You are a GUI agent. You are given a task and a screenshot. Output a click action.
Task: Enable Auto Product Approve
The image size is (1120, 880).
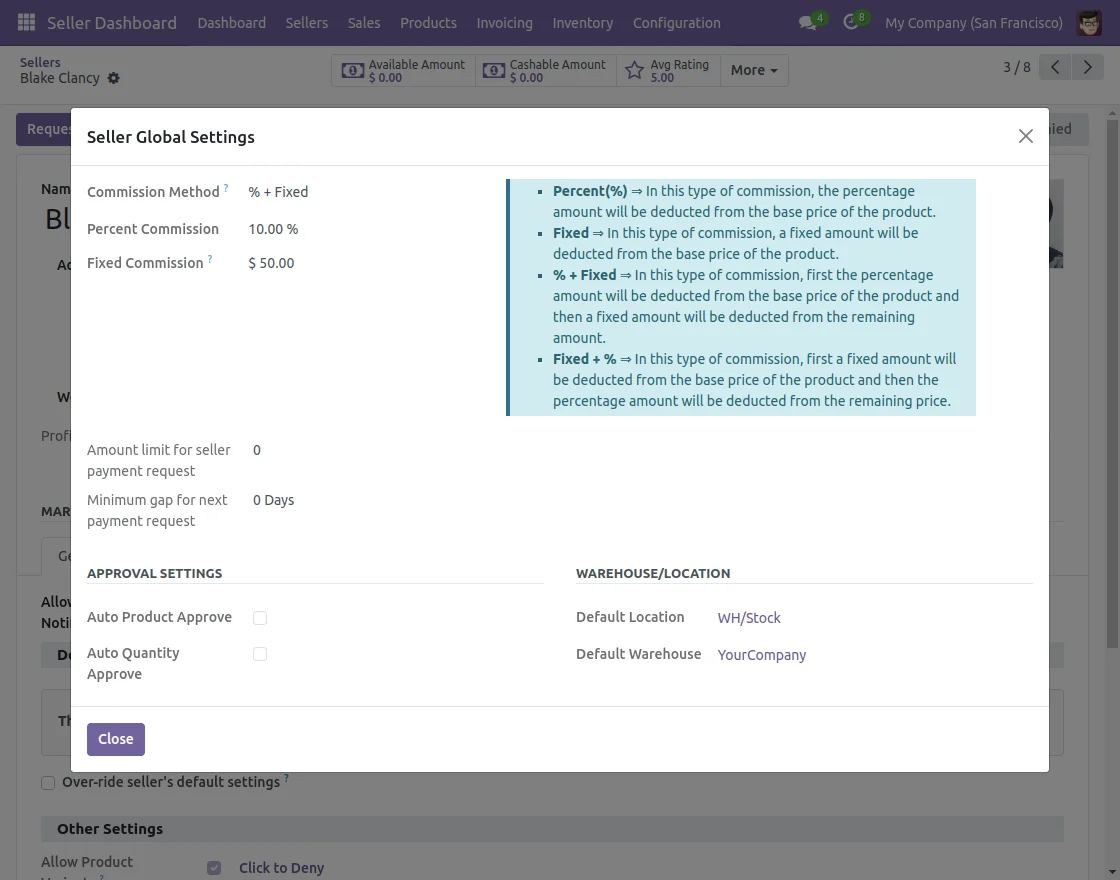point(260,618)
